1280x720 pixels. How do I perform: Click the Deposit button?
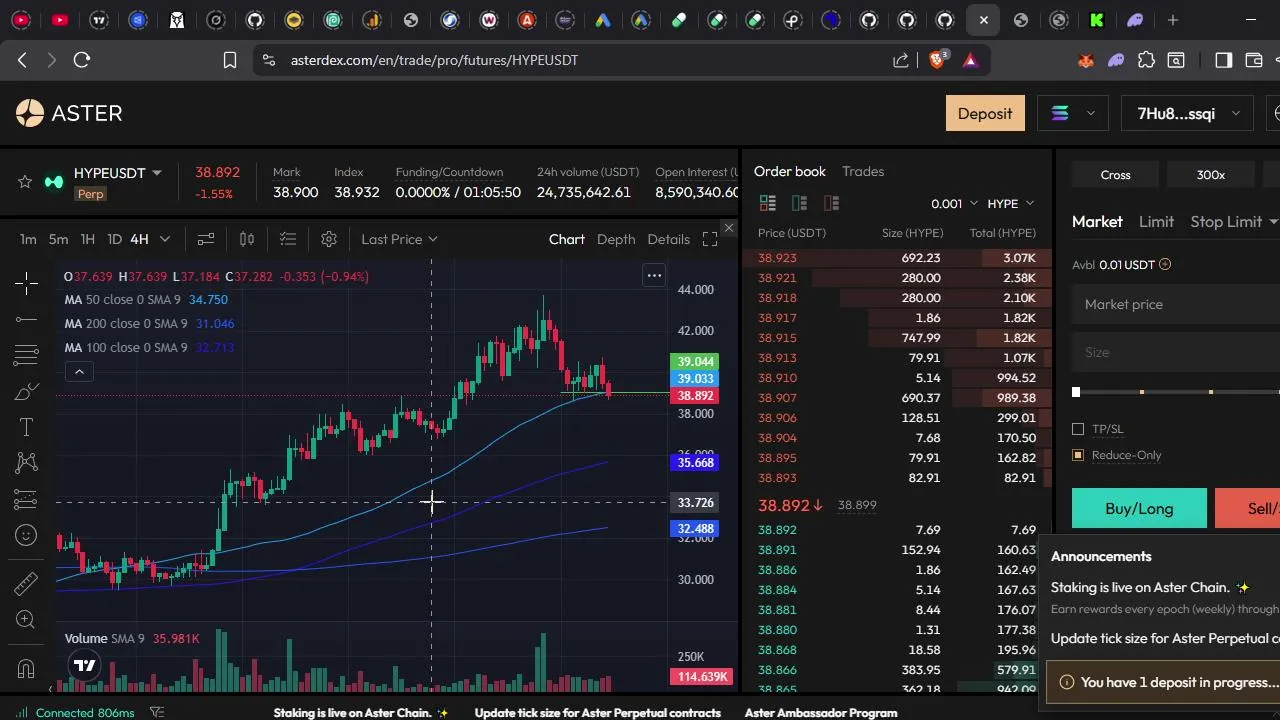(x=985, y=114)
